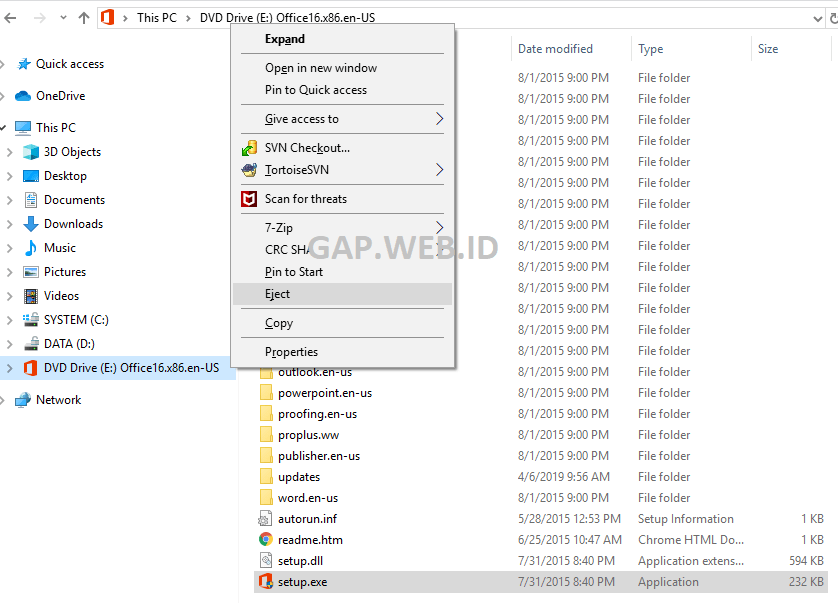Viewport: 838px width, 603px height.
Task: Click the Videos film icon
Action: [31, 296]
